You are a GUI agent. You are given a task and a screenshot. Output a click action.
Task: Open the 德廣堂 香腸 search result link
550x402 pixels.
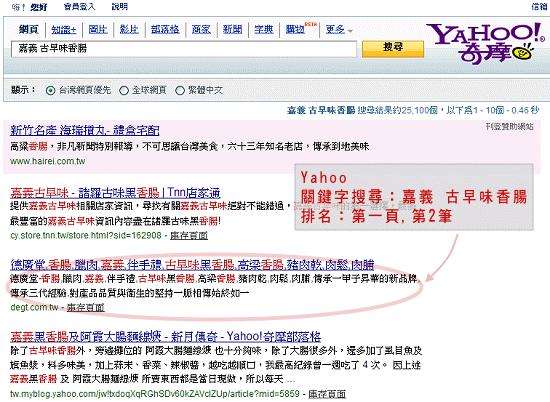click(192, 264)
